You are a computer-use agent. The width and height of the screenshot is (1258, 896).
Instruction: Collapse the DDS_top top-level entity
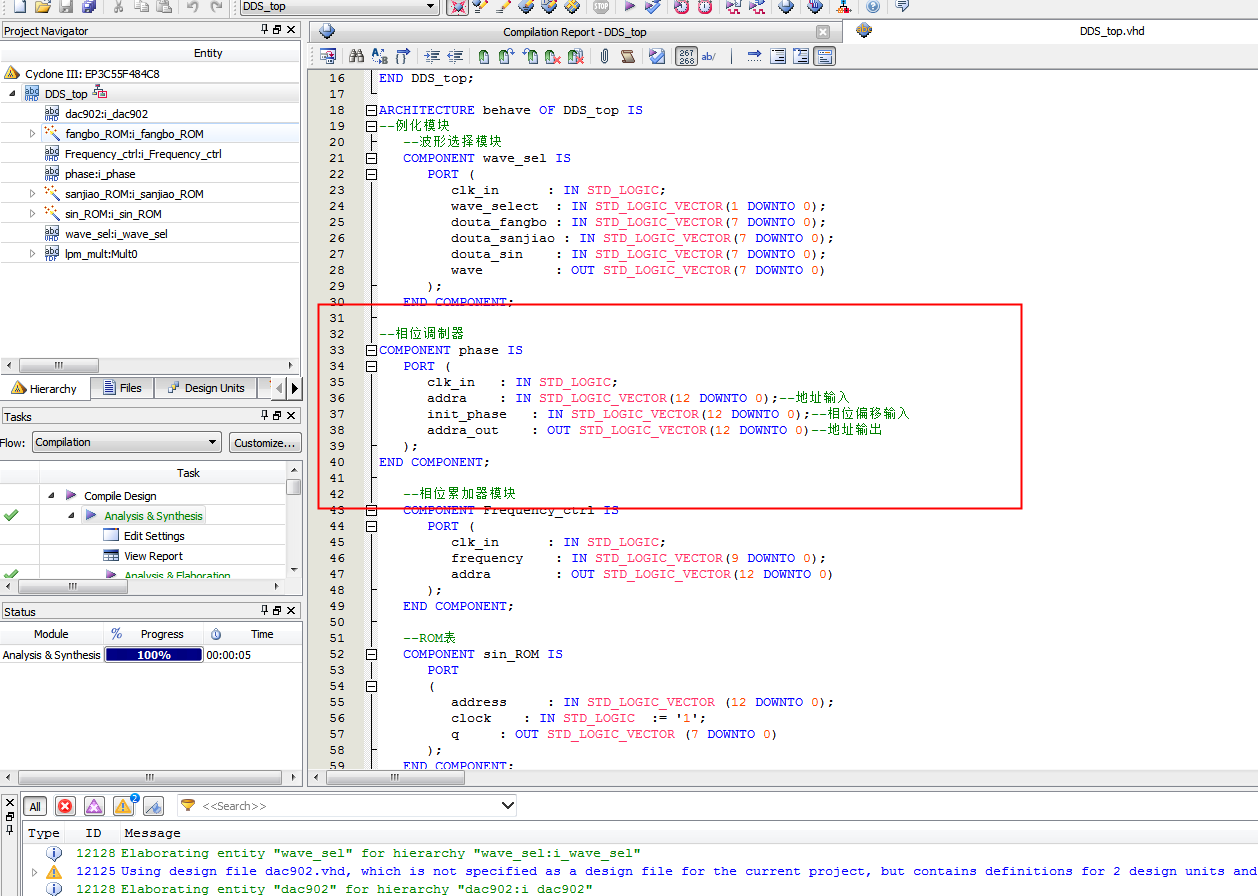pos(12,93)
